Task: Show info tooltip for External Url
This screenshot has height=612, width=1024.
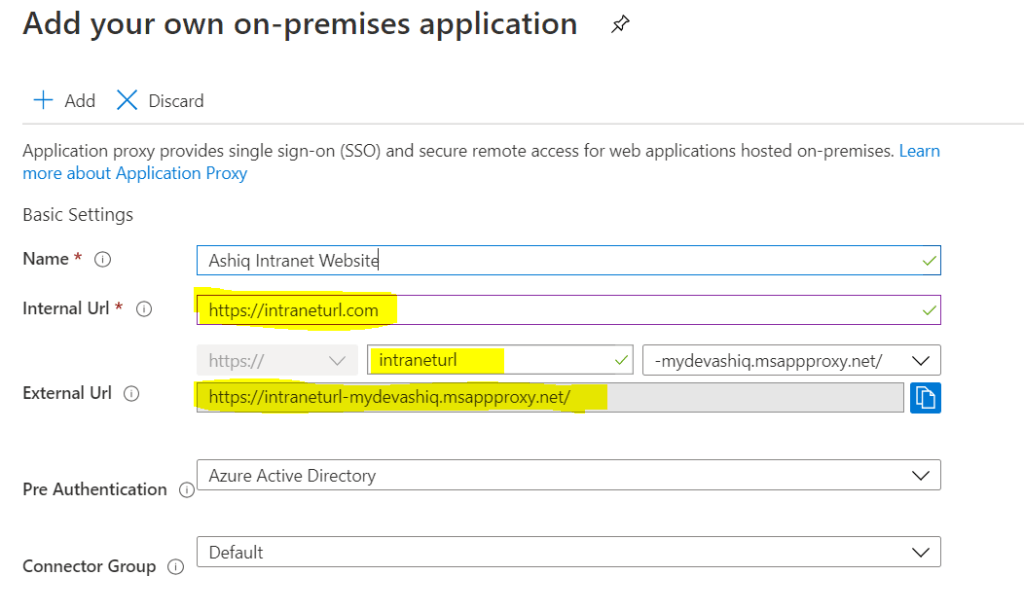Action: (131, 394)
